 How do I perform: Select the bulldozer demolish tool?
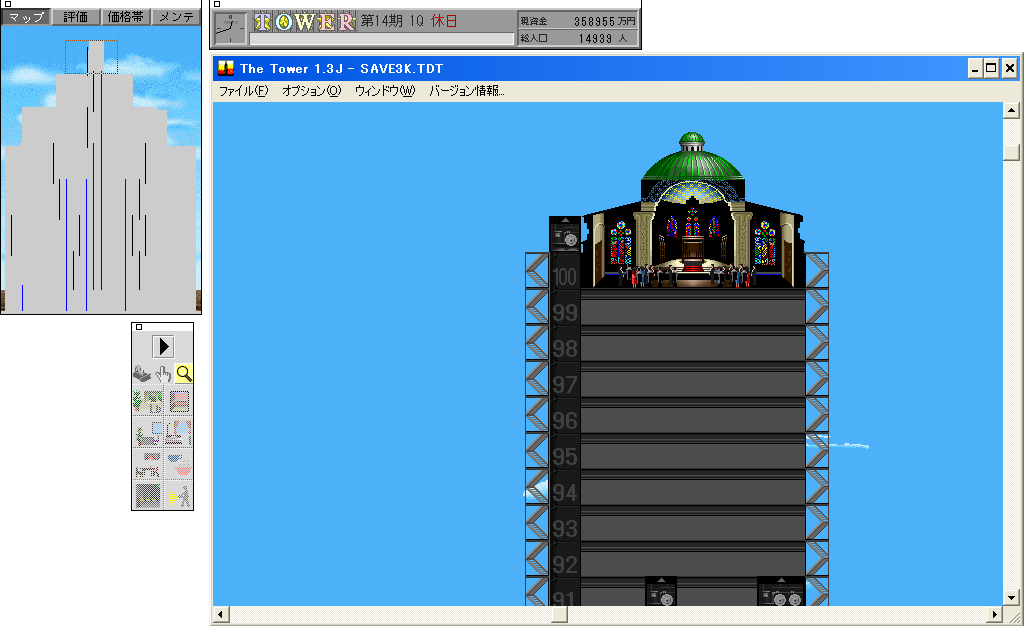(142, 374)
